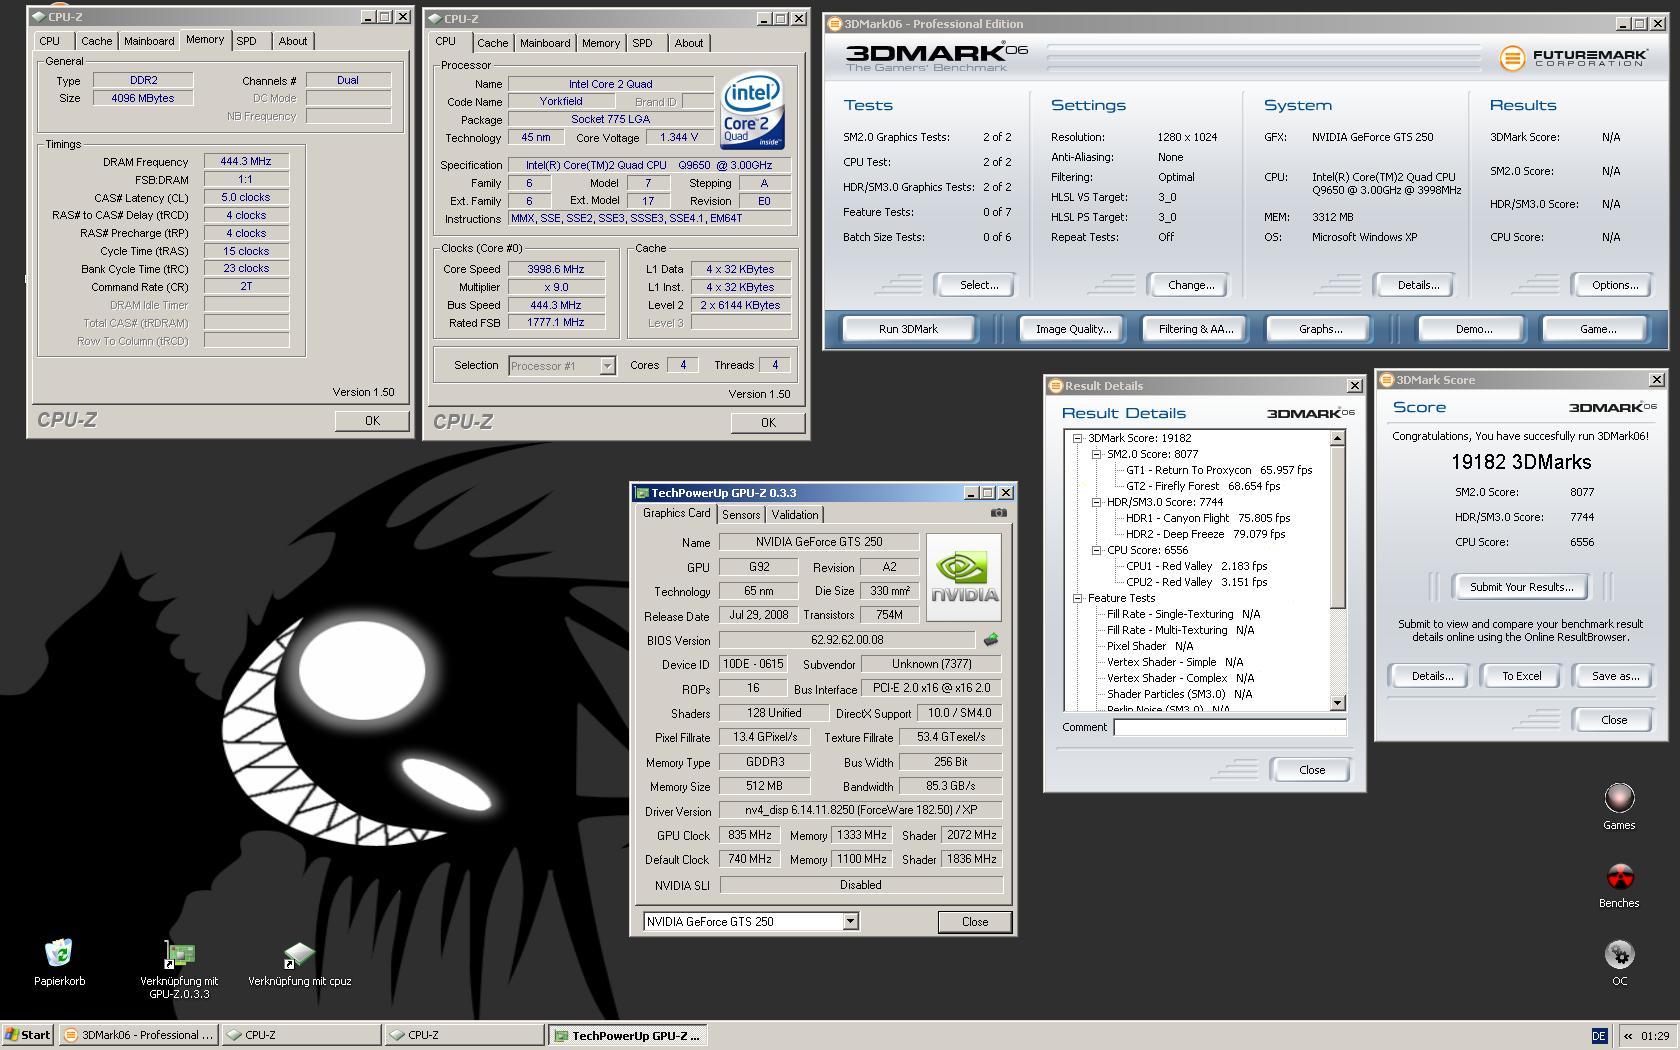Click Options... under Results
The height and width of the screenshot is (1050, 1680).
click(x=1615, y=285)
